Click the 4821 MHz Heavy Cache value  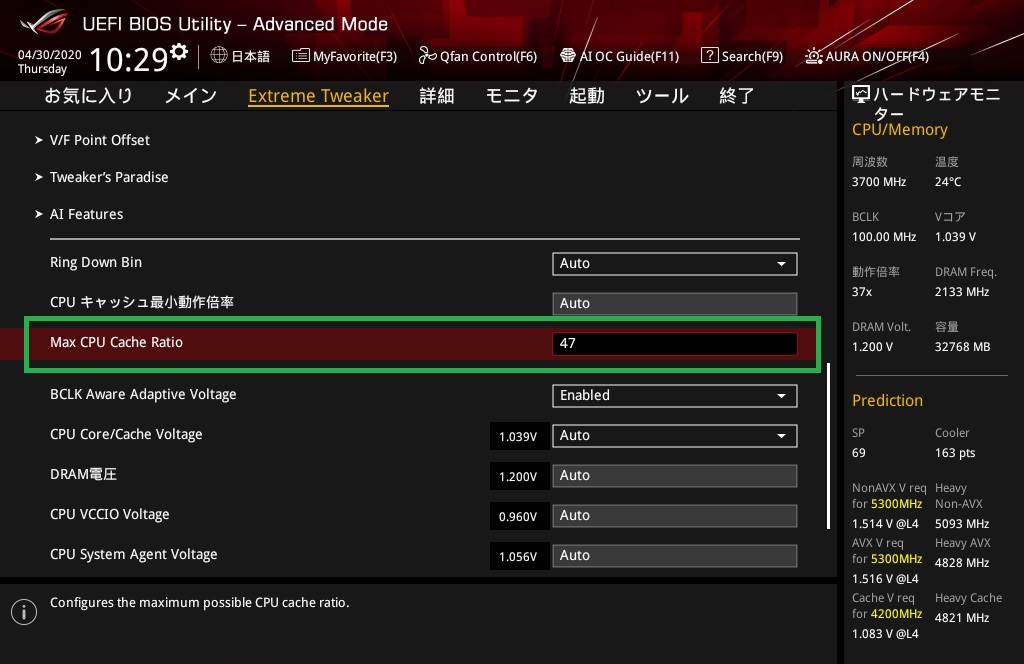(x=961, y=618)
